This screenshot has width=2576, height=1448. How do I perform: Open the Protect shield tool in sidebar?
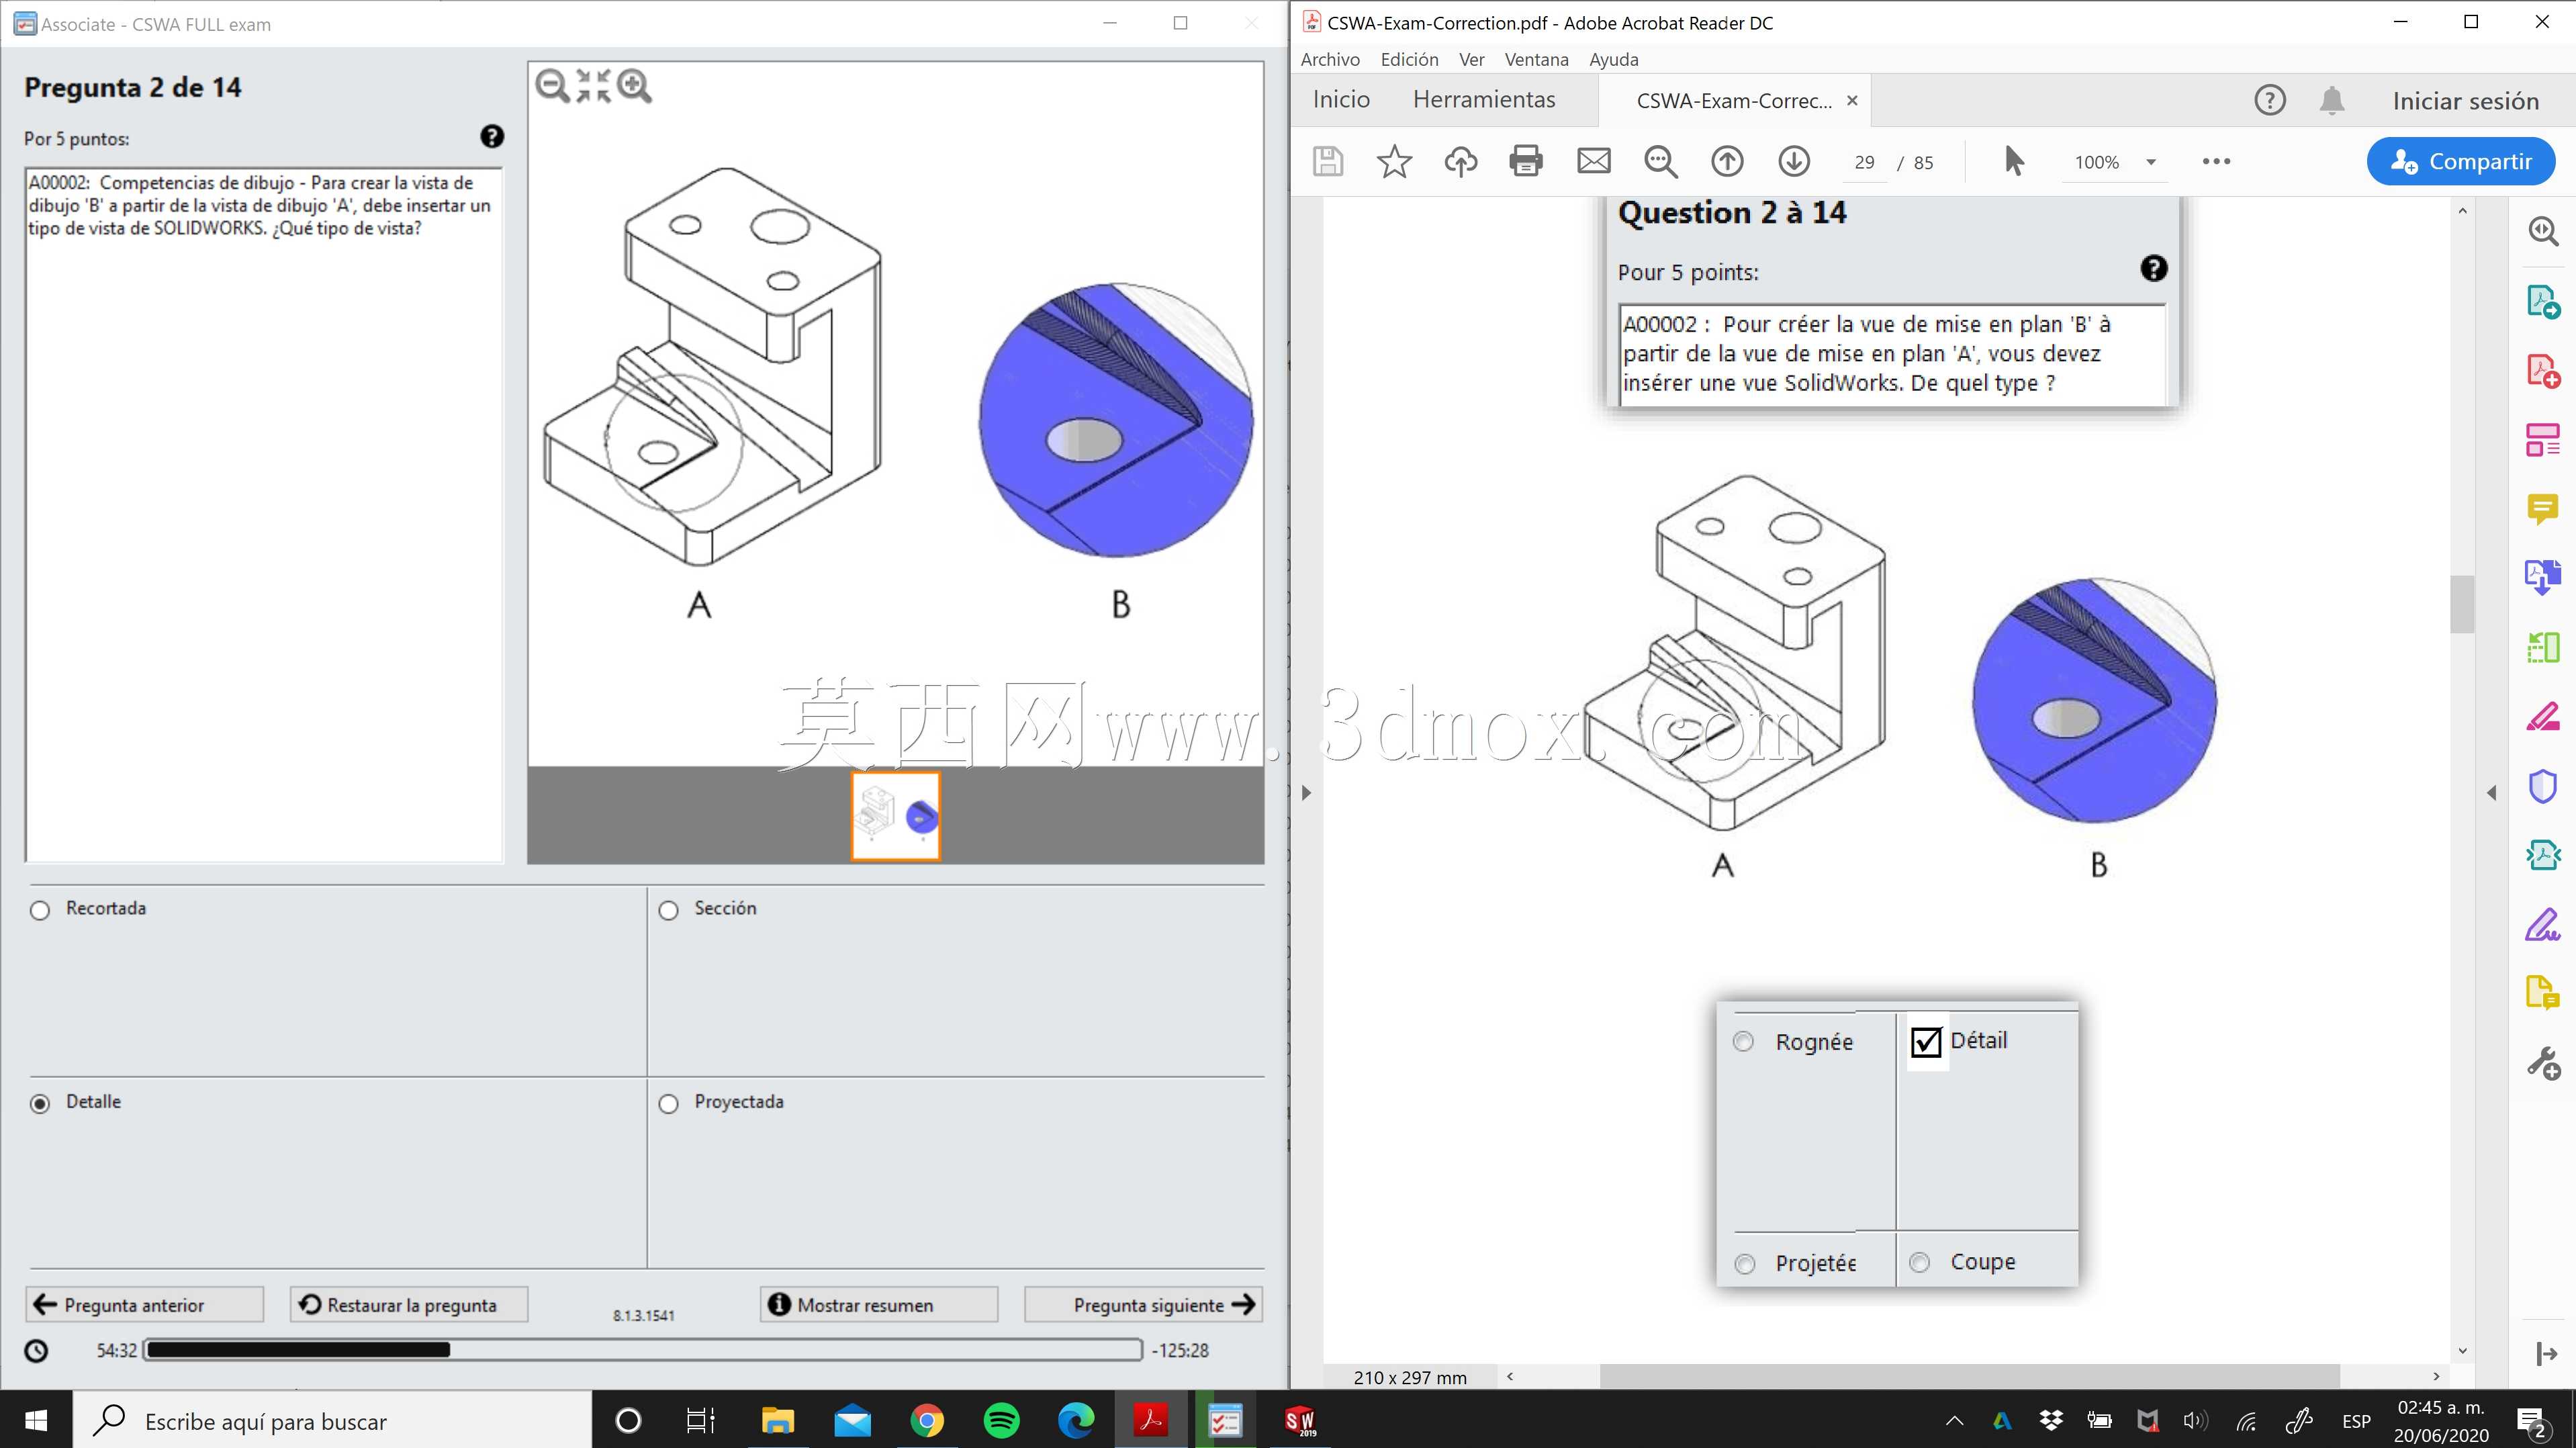click(x=2543, y=786)
